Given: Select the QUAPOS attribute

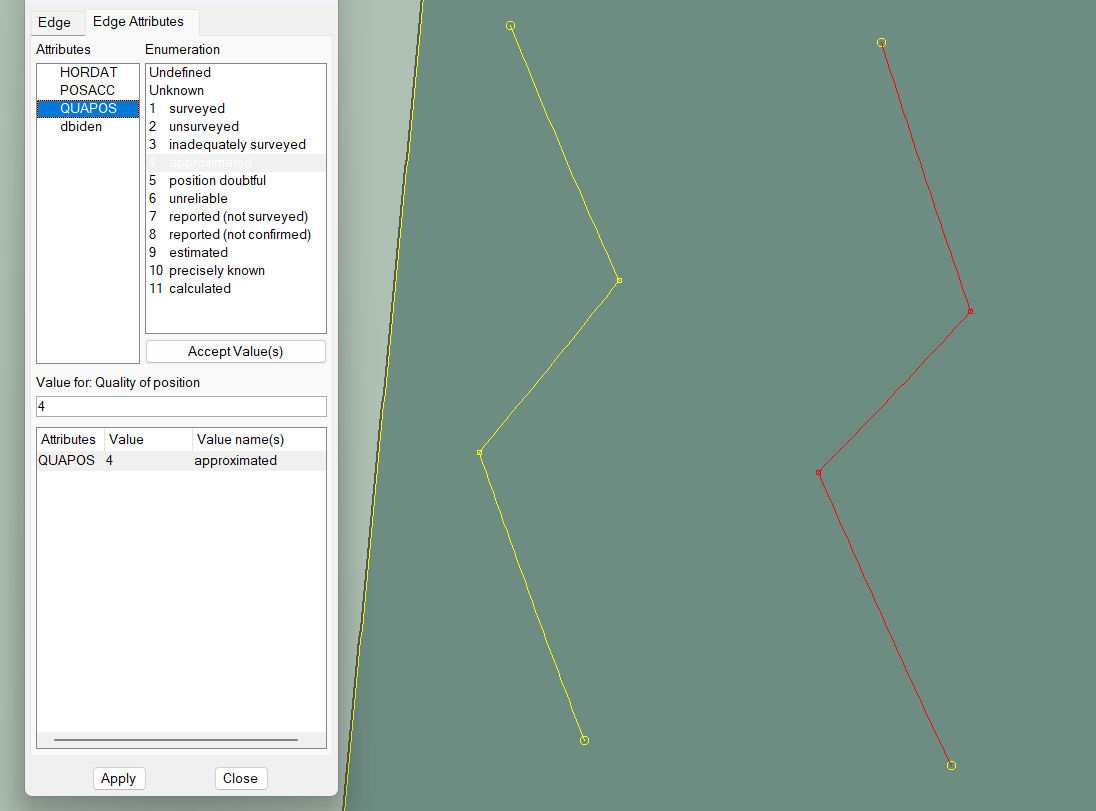Looking at the screenshot, I should (x=88, y=108).
